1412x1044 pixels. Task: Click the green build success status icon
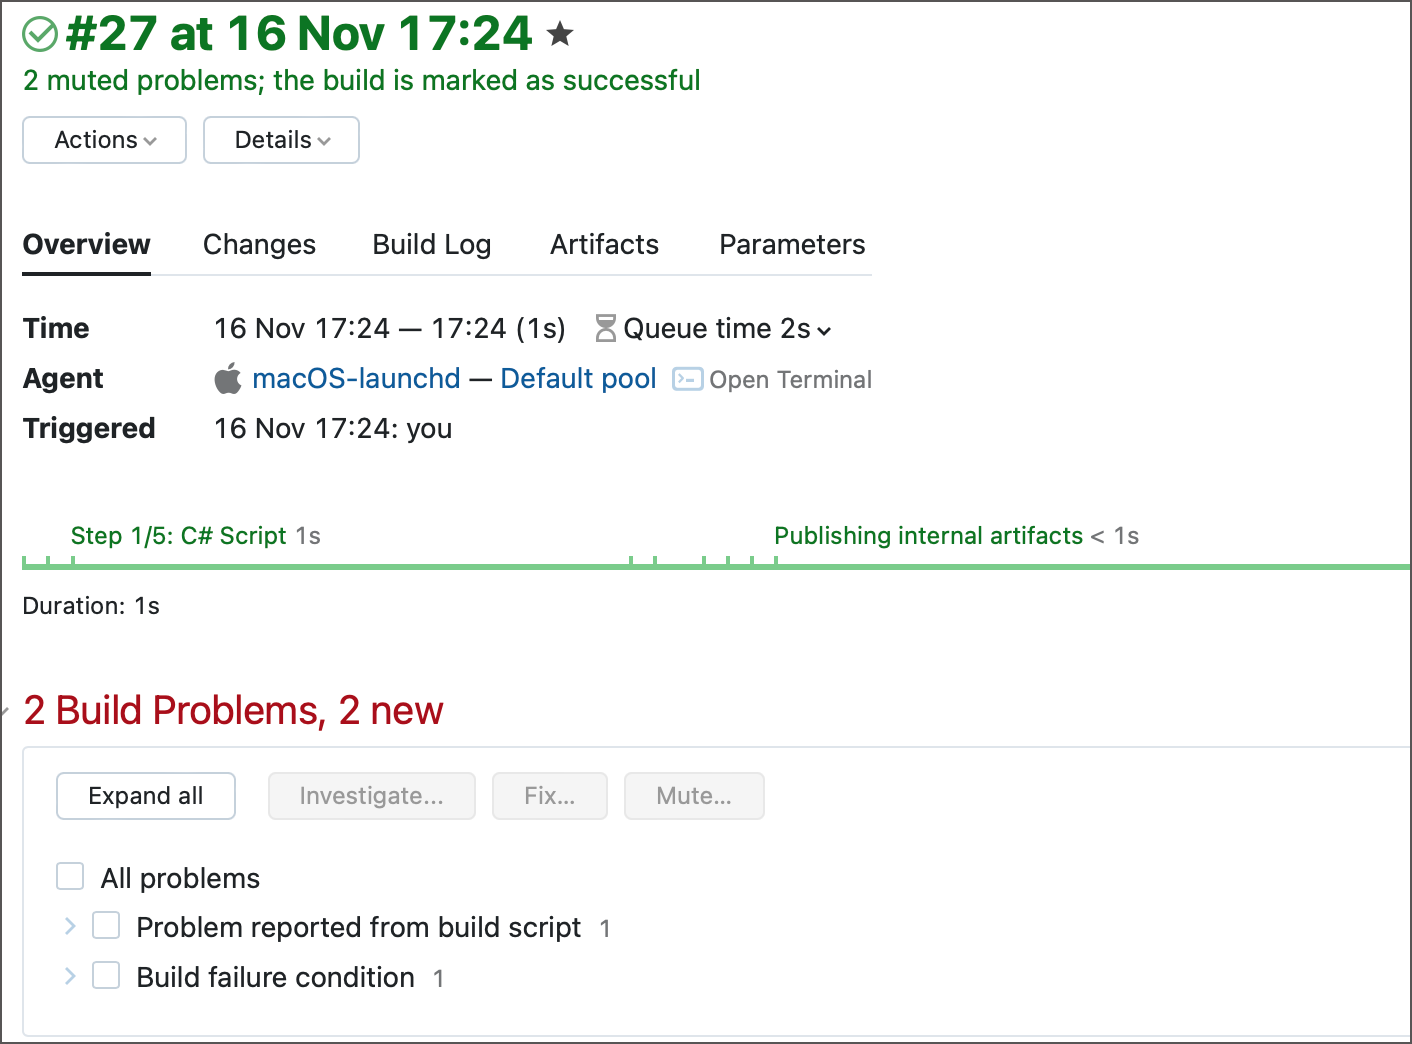coord(40,33)
